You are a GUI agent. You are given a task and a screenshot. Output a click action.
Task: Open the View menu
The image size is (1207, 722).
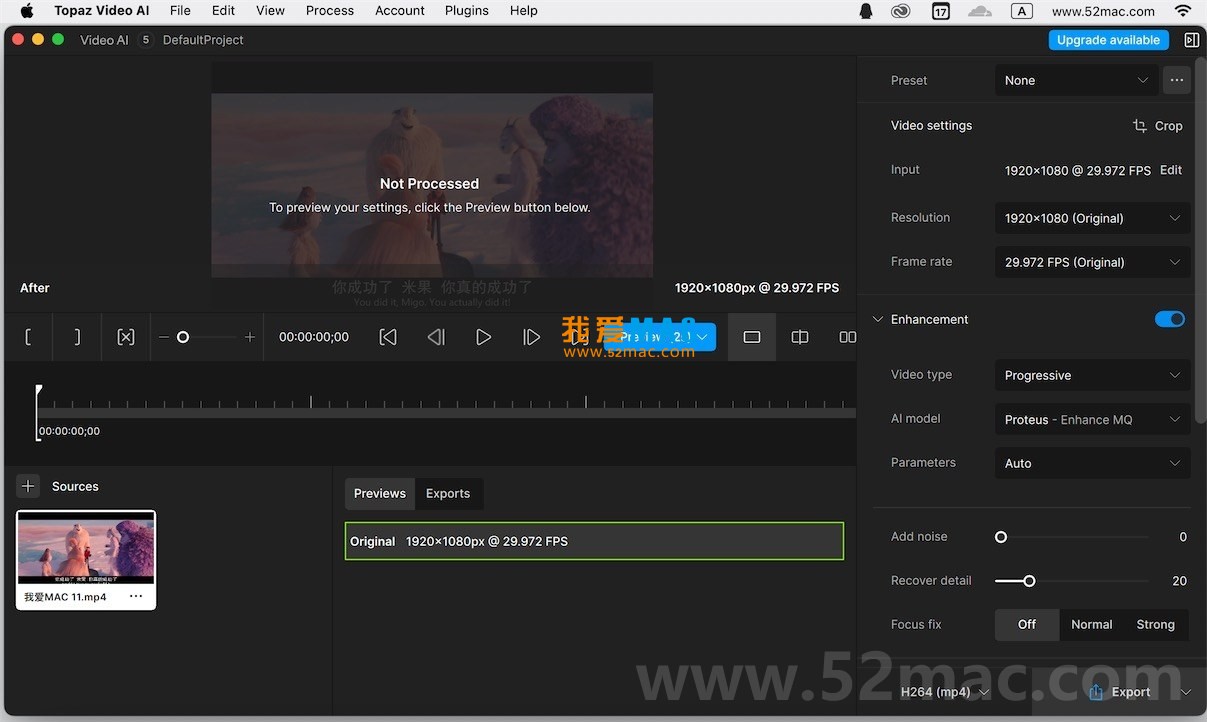click(270, 11)
